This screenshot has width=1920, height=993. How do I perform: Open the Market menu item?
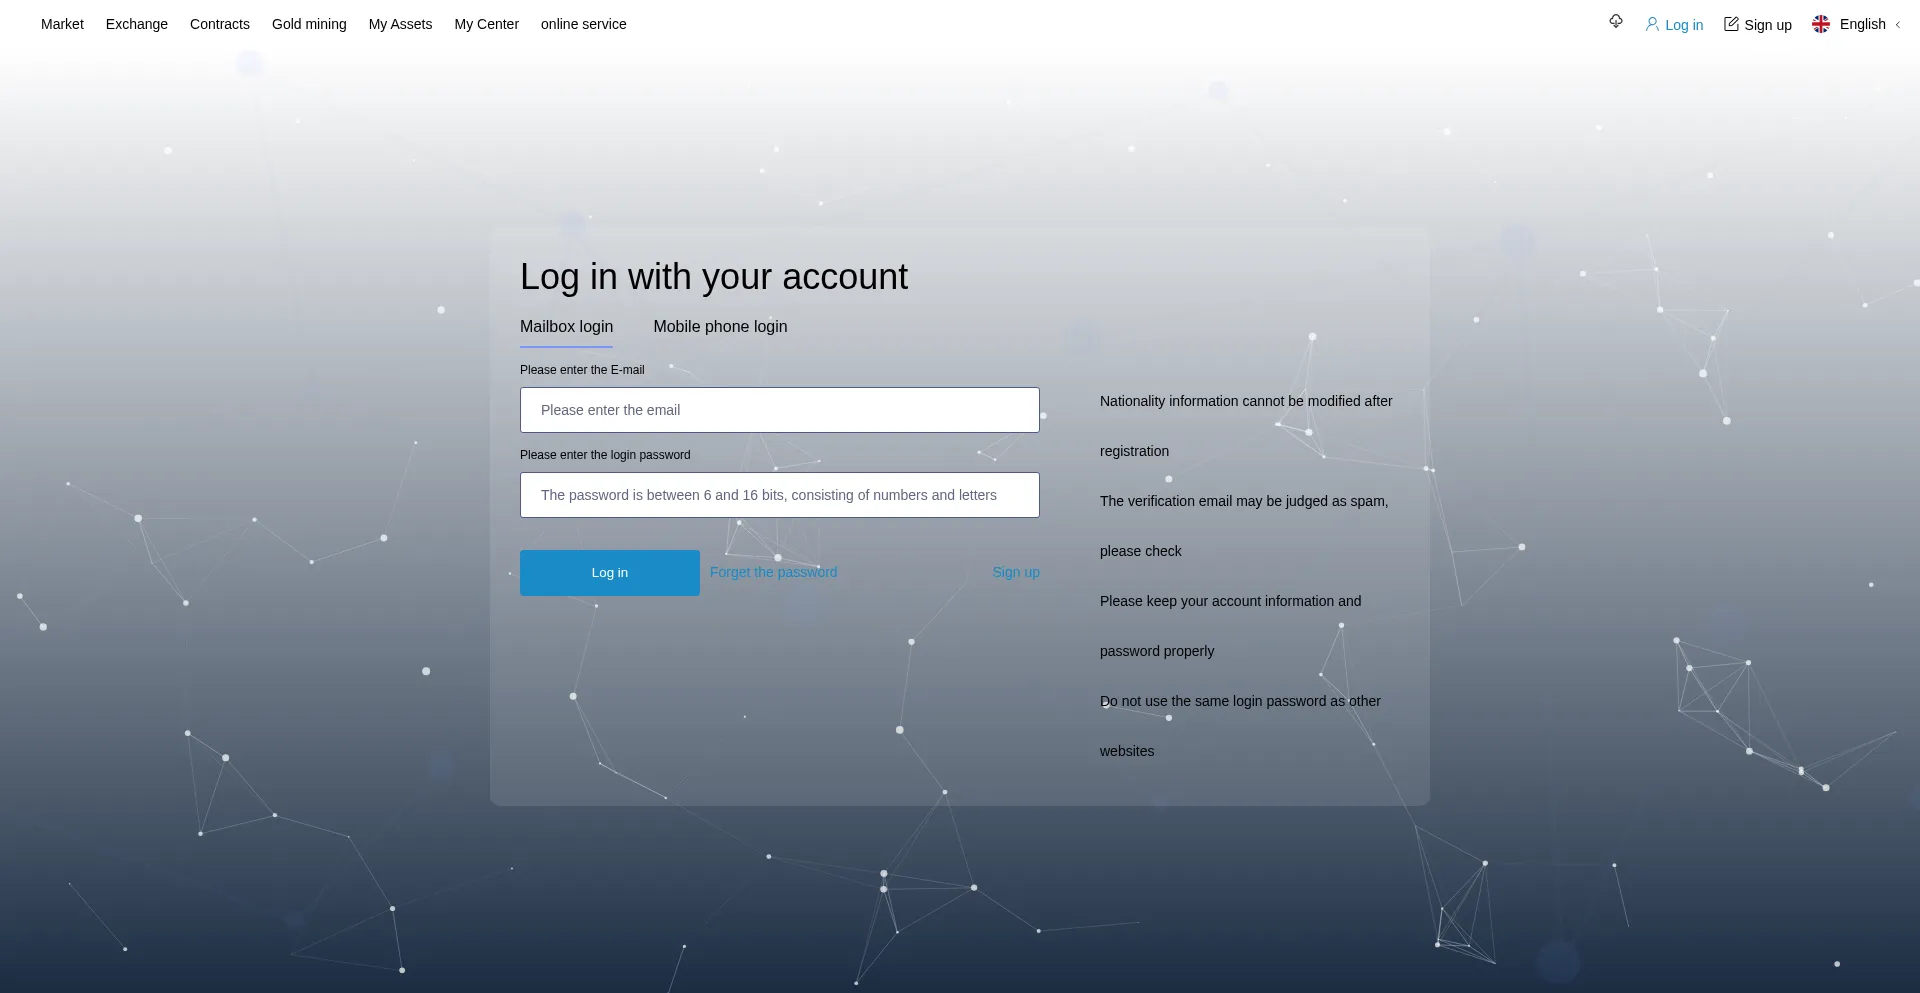[x=62, y=24]
